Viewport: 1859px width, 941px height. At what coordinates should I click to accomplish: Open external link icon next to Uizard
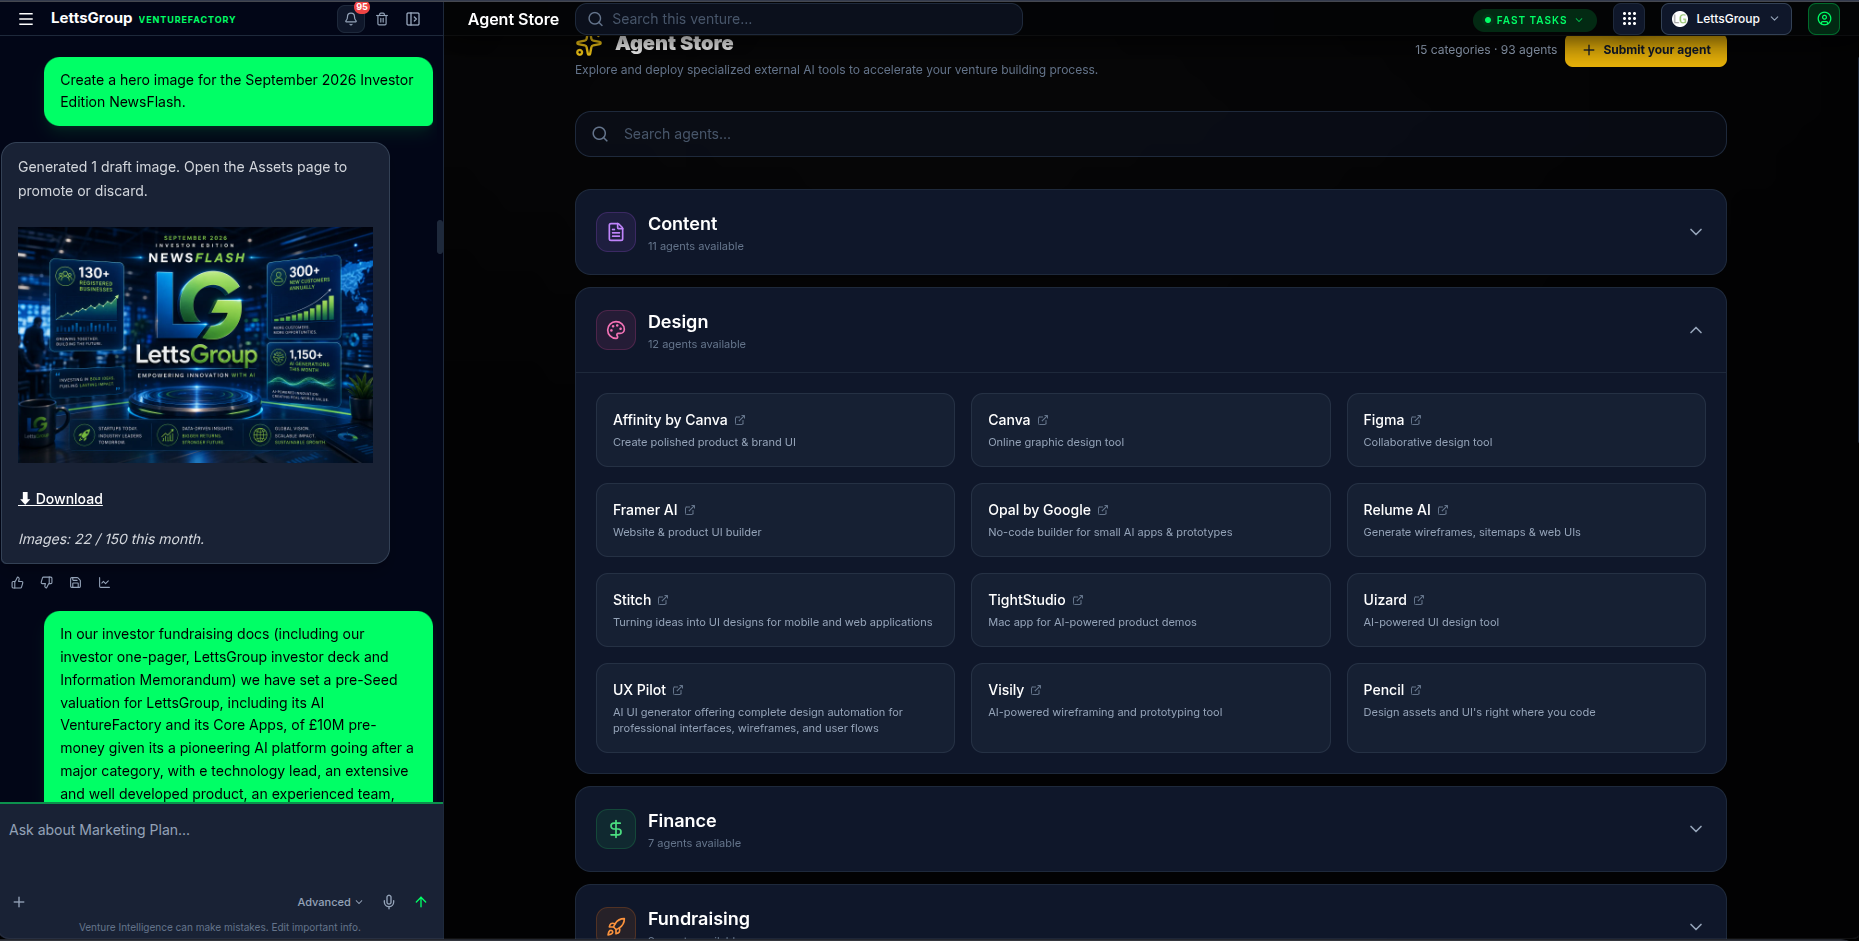(1419, 600)
